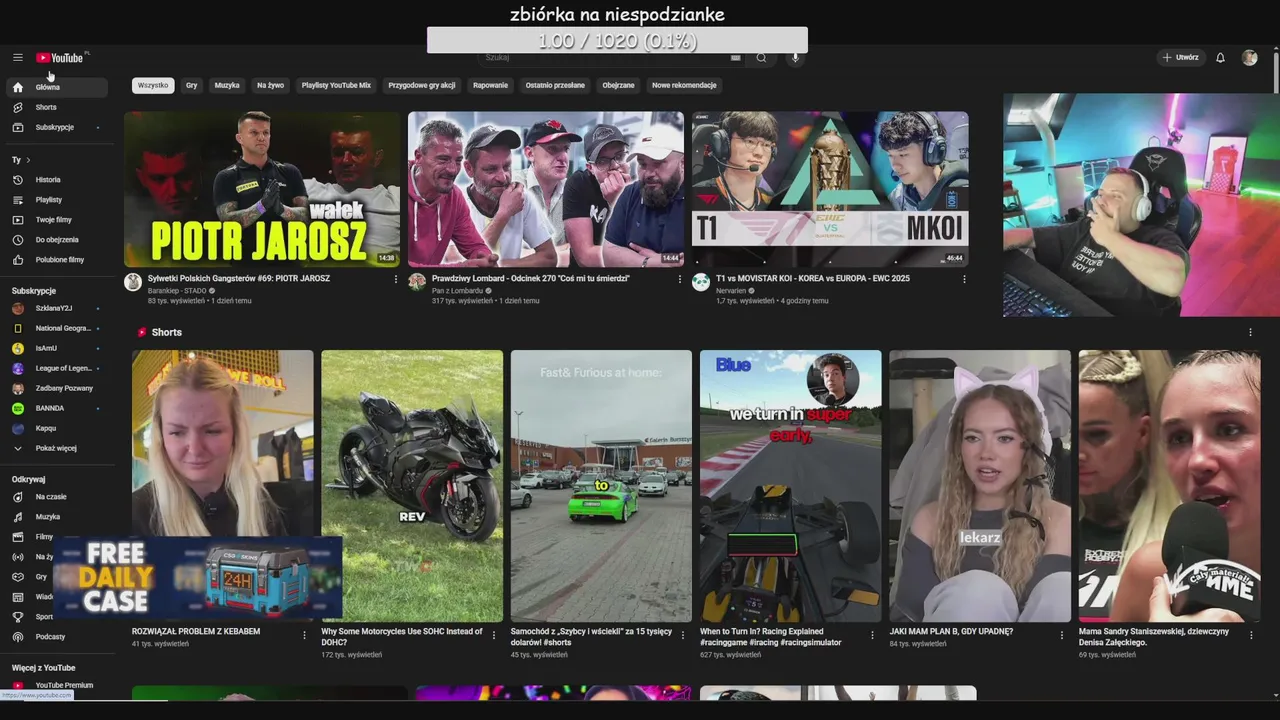The image size is (1280, 720).
Task: Expand Pokaż więcej subscriptions
Action: 58,448
